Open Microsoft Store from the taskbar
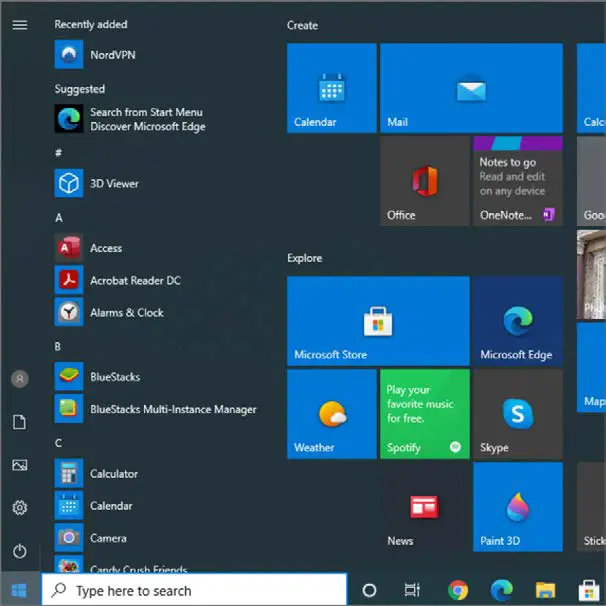 pos(589,591)
